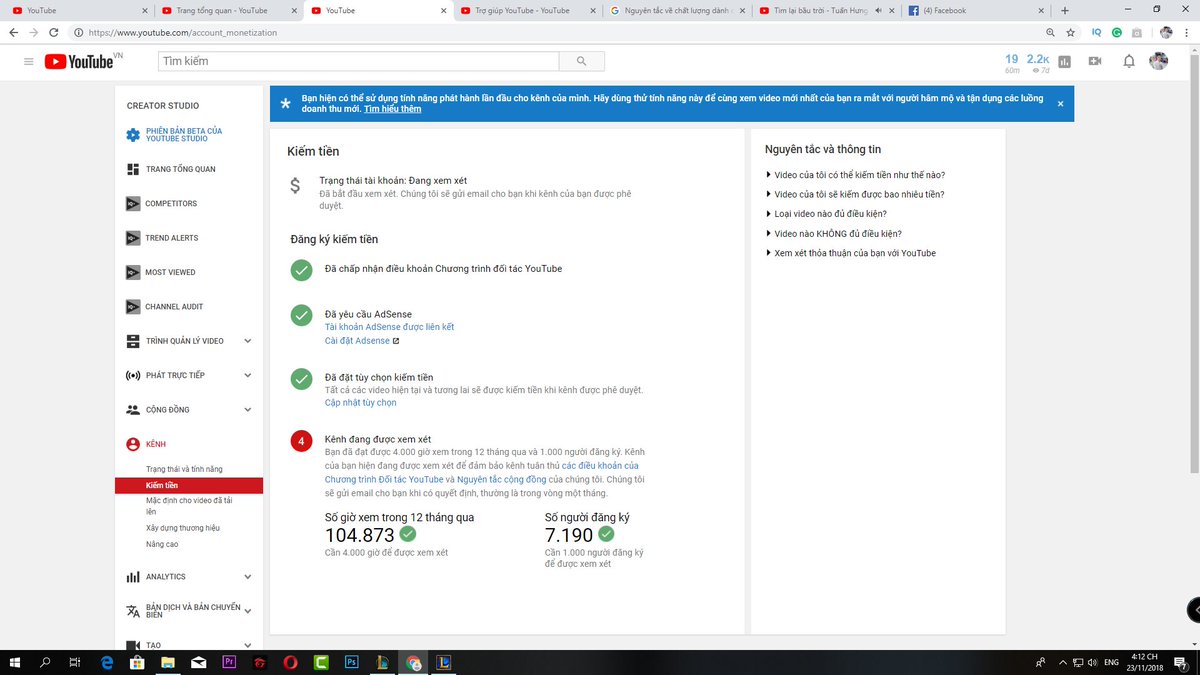Mute the Tìm lại bầu trời tab's speaker icon
This screenshot has height=675, width=1200.
tap(878, 10)
